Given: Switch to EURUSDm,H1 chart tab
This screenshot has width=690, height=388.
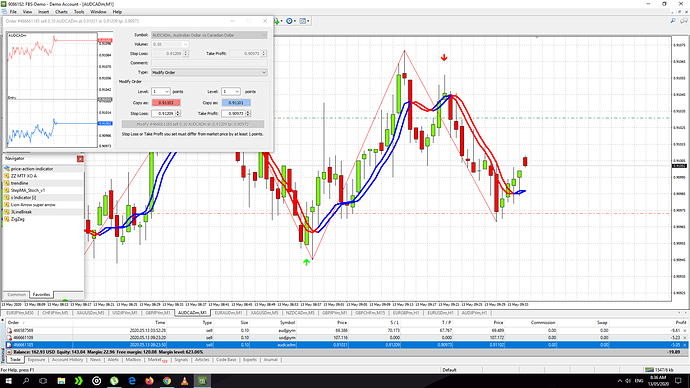Looking at the screenshot, I should click(440, 313).
